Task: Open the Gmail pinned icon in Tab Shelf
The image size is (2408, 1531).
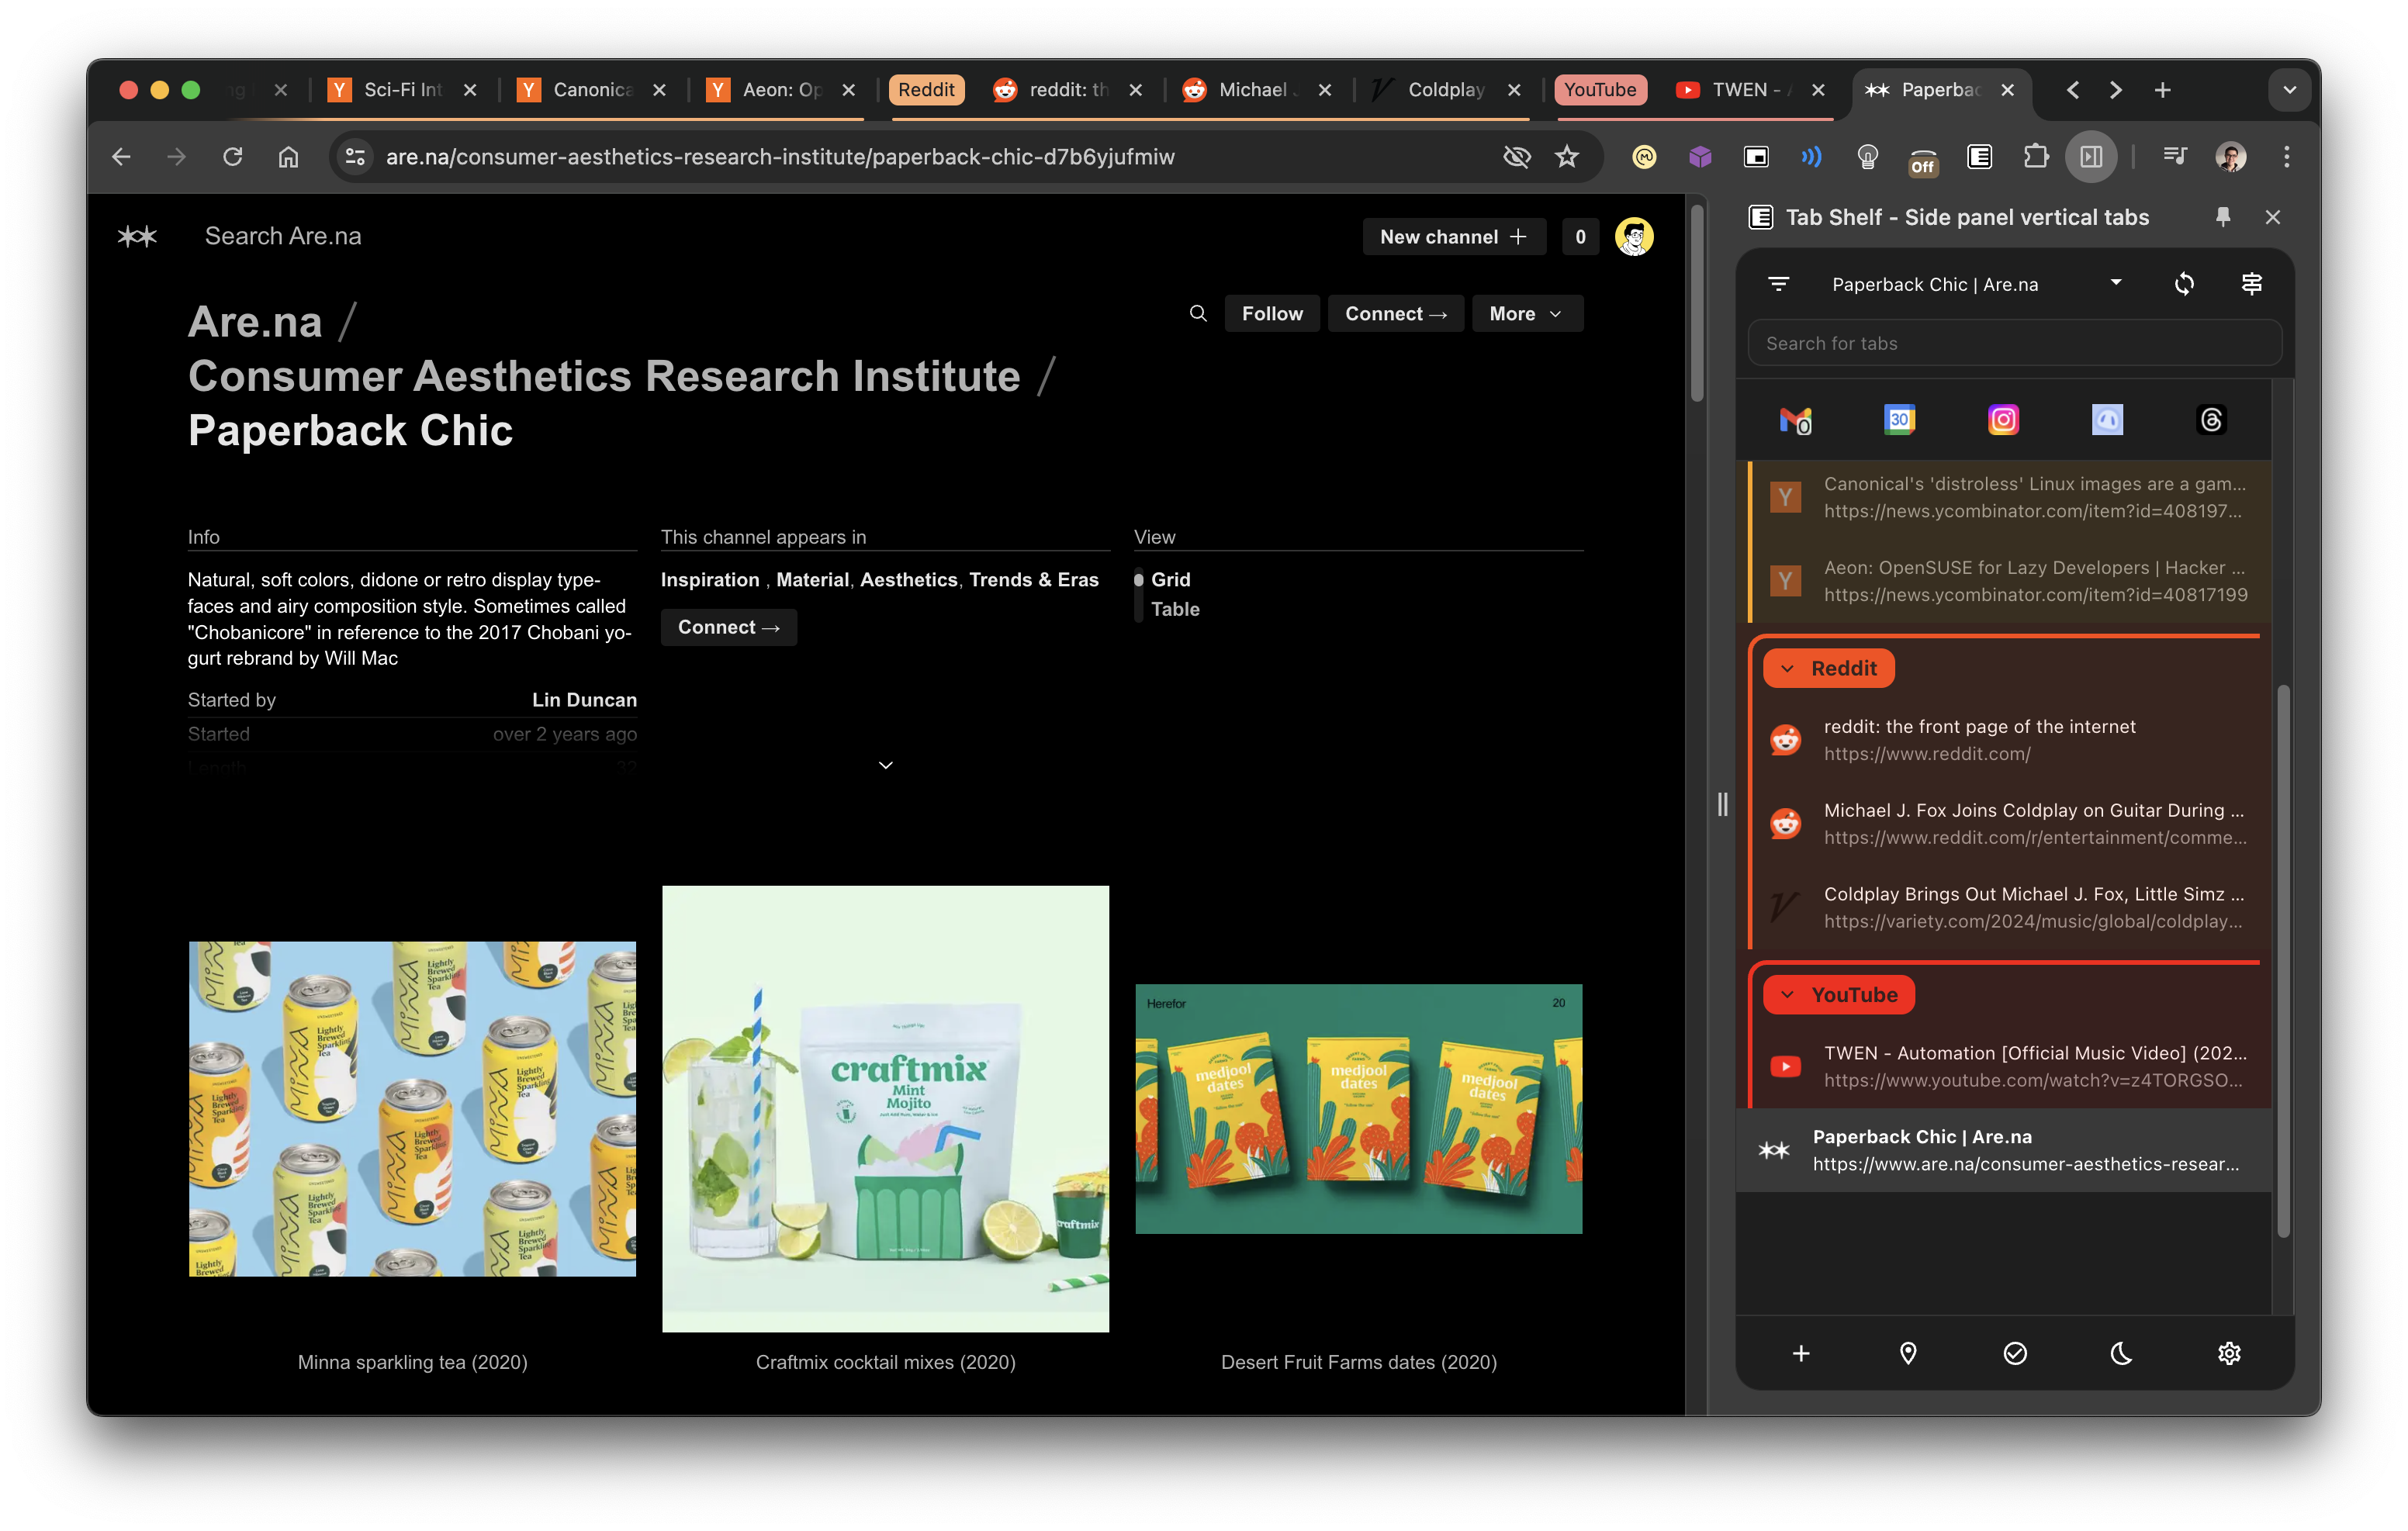Action: point(1795,420)
